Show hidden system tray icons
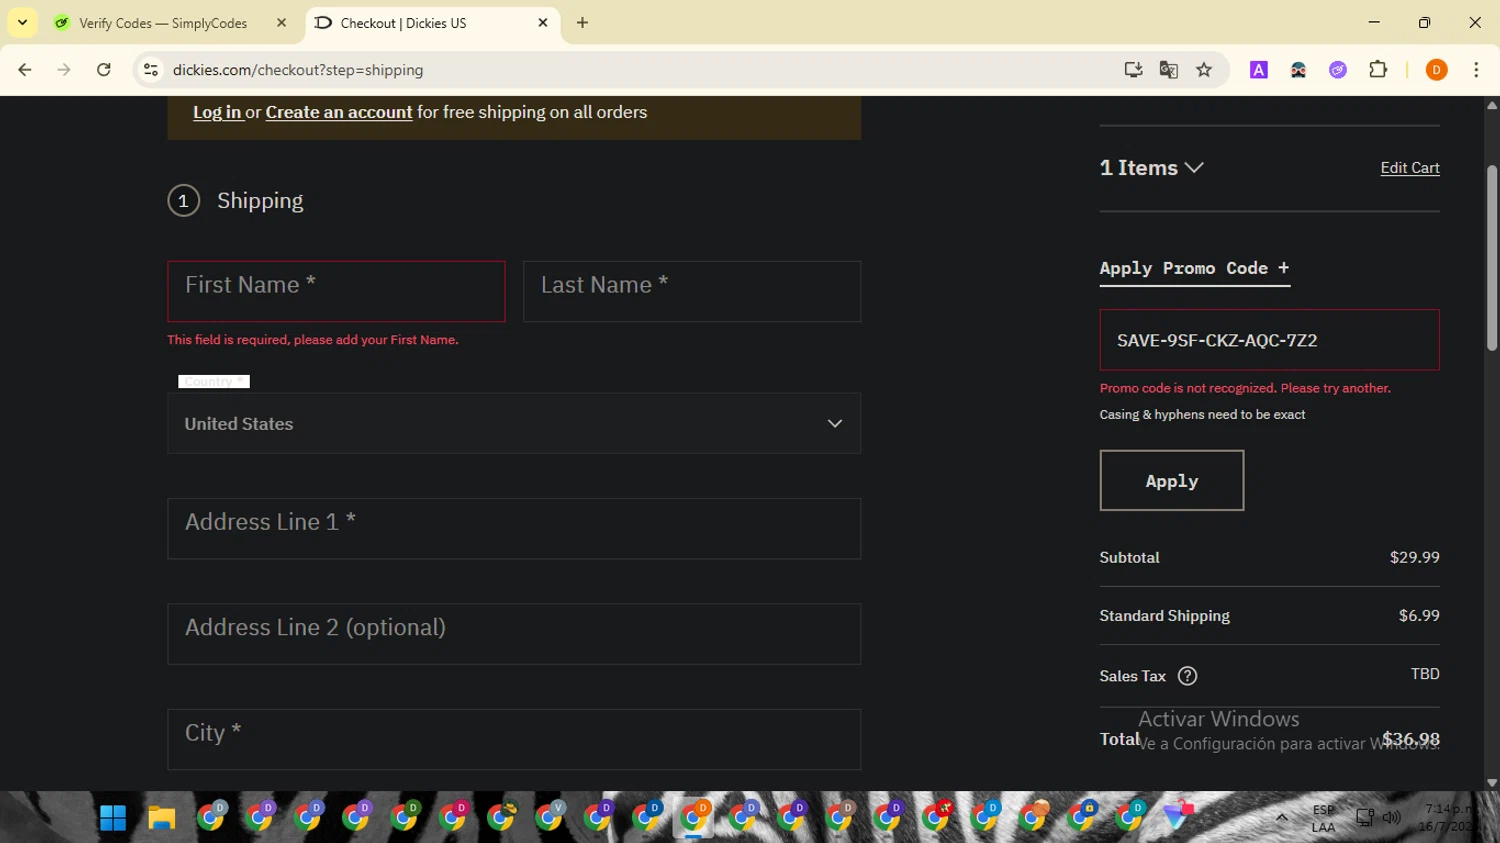This screenshot has width=1500, height=843. pyautogui.click(x=1281, y=818)
